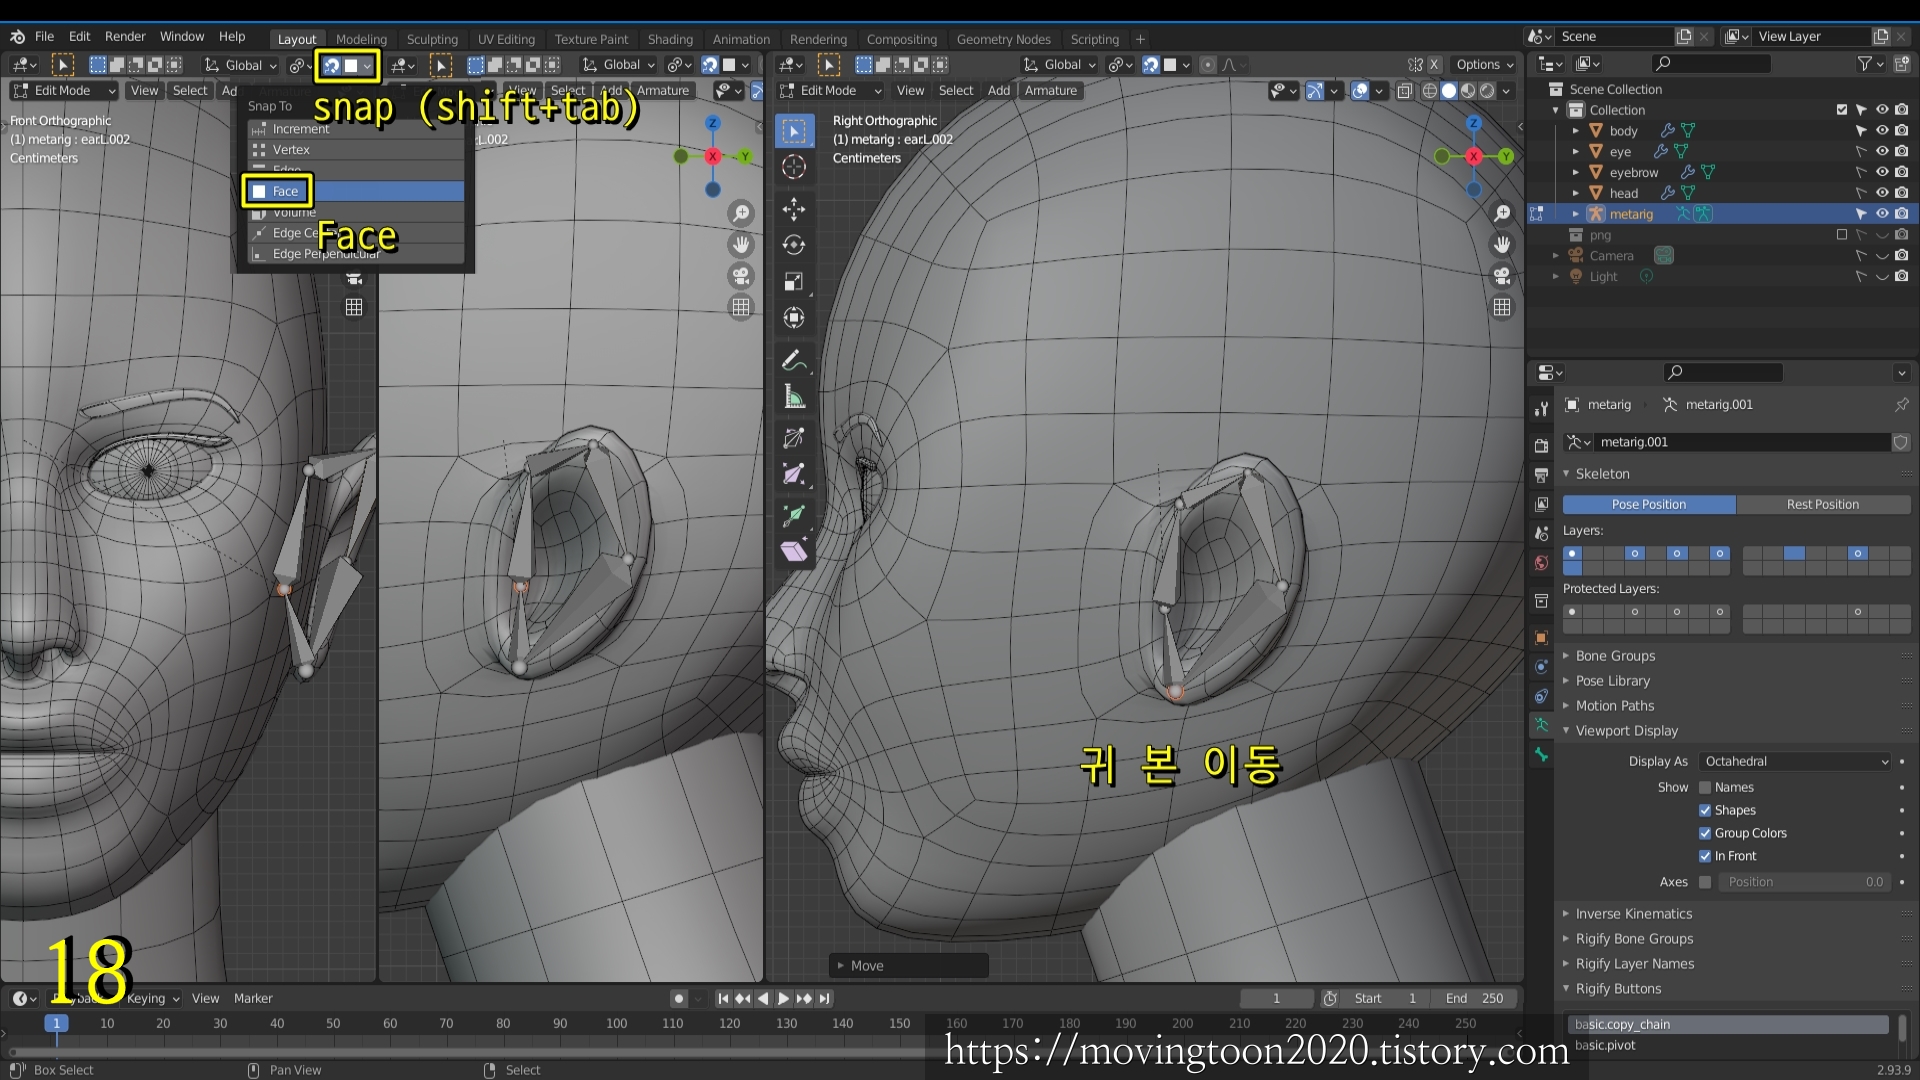The image size is (1920, 1080).
Task: Select the Transform tool in right viewport
Action: (794, 318)
